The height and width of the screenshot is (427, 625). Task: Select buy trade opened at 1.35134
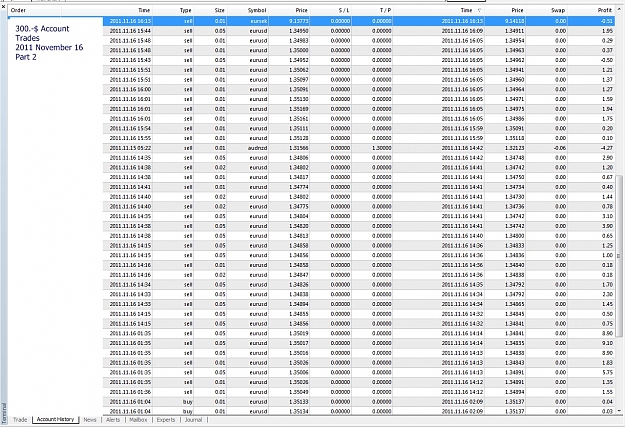coord(359,411)
